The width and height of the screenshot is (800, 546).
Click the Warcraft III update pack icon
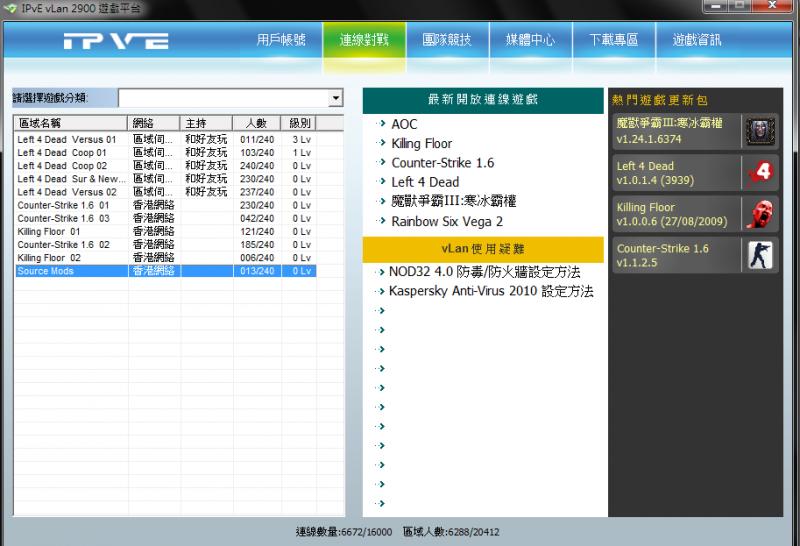(759, 131)
